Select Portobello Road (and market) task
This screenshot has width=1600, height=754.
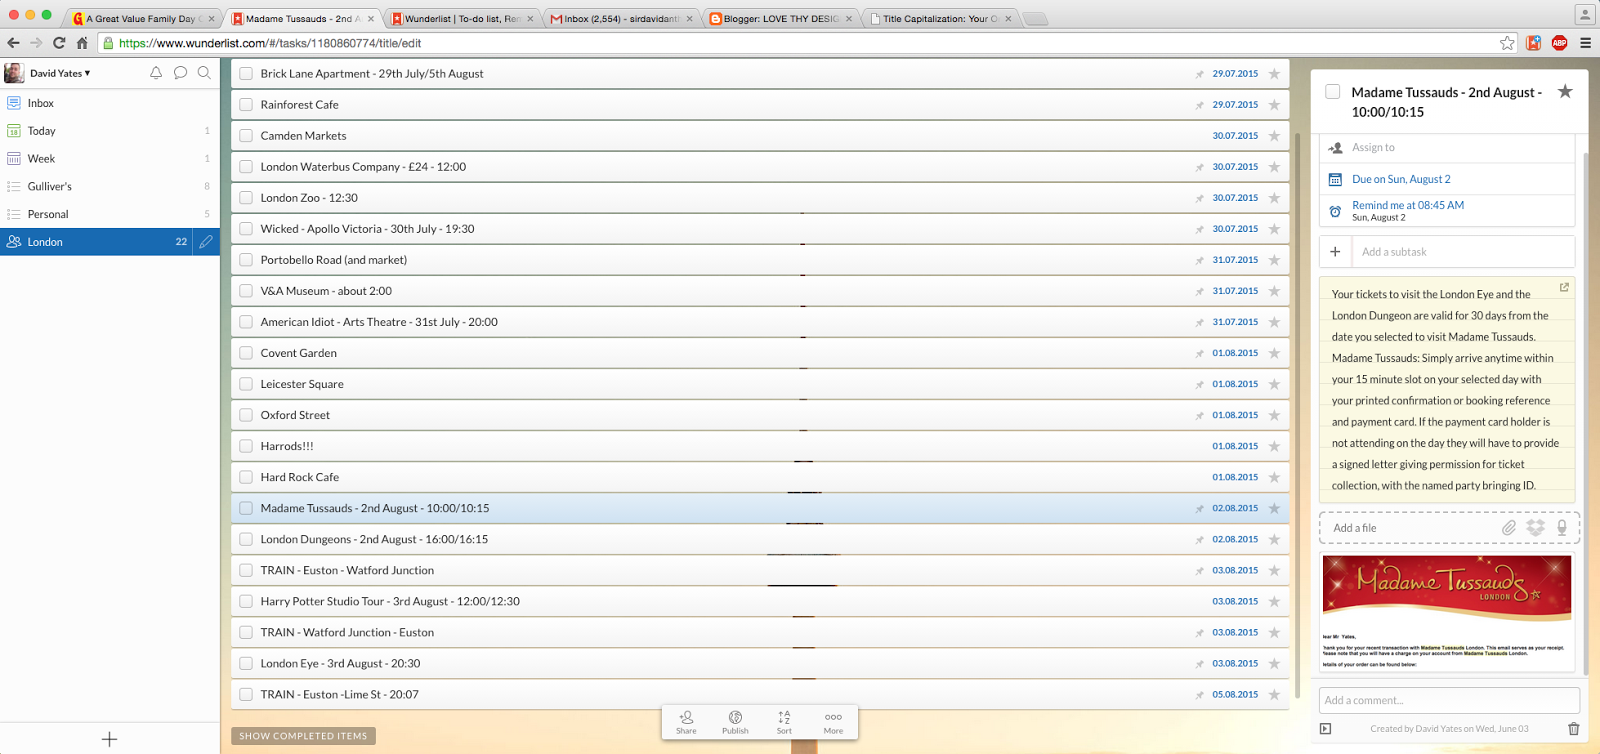760,260
